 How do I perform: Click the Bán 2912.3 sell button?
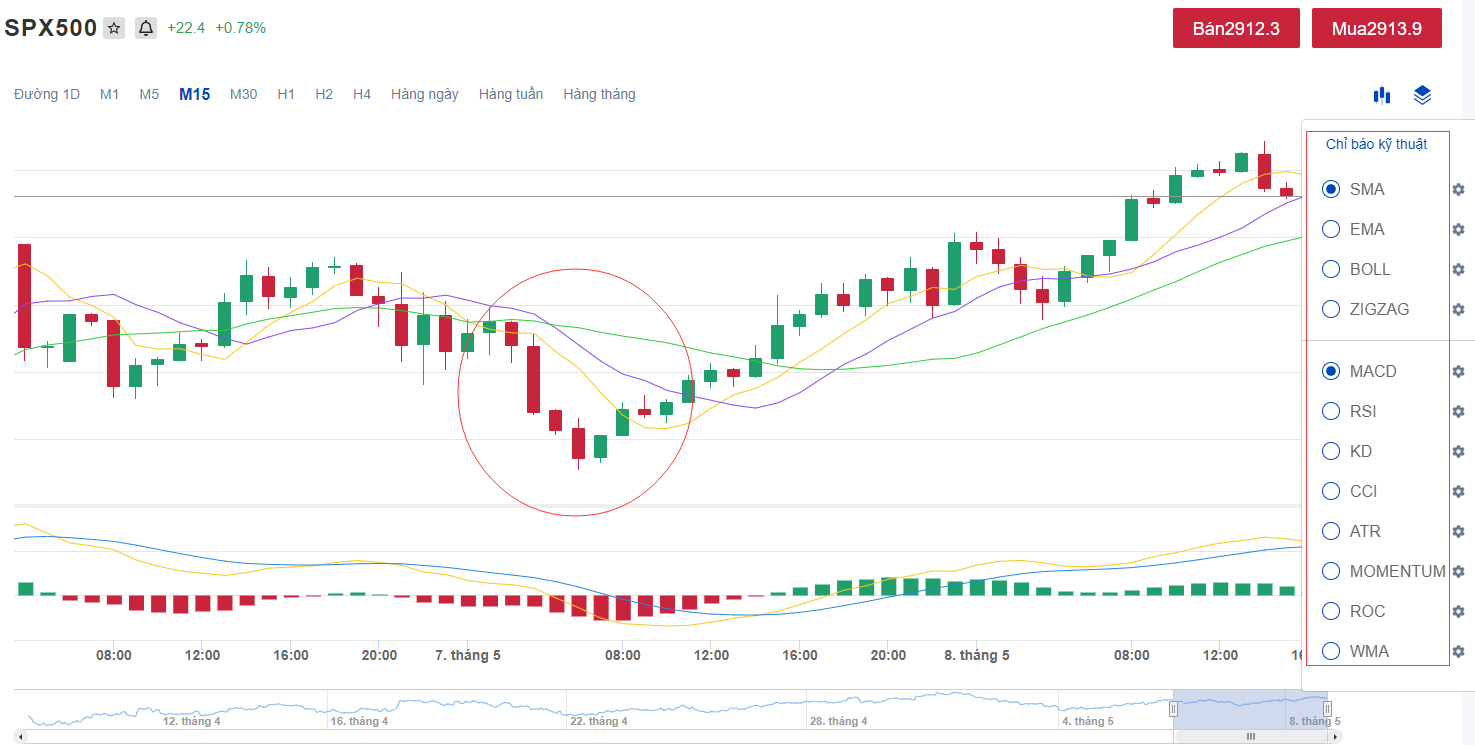click(x=1236, y=28)
